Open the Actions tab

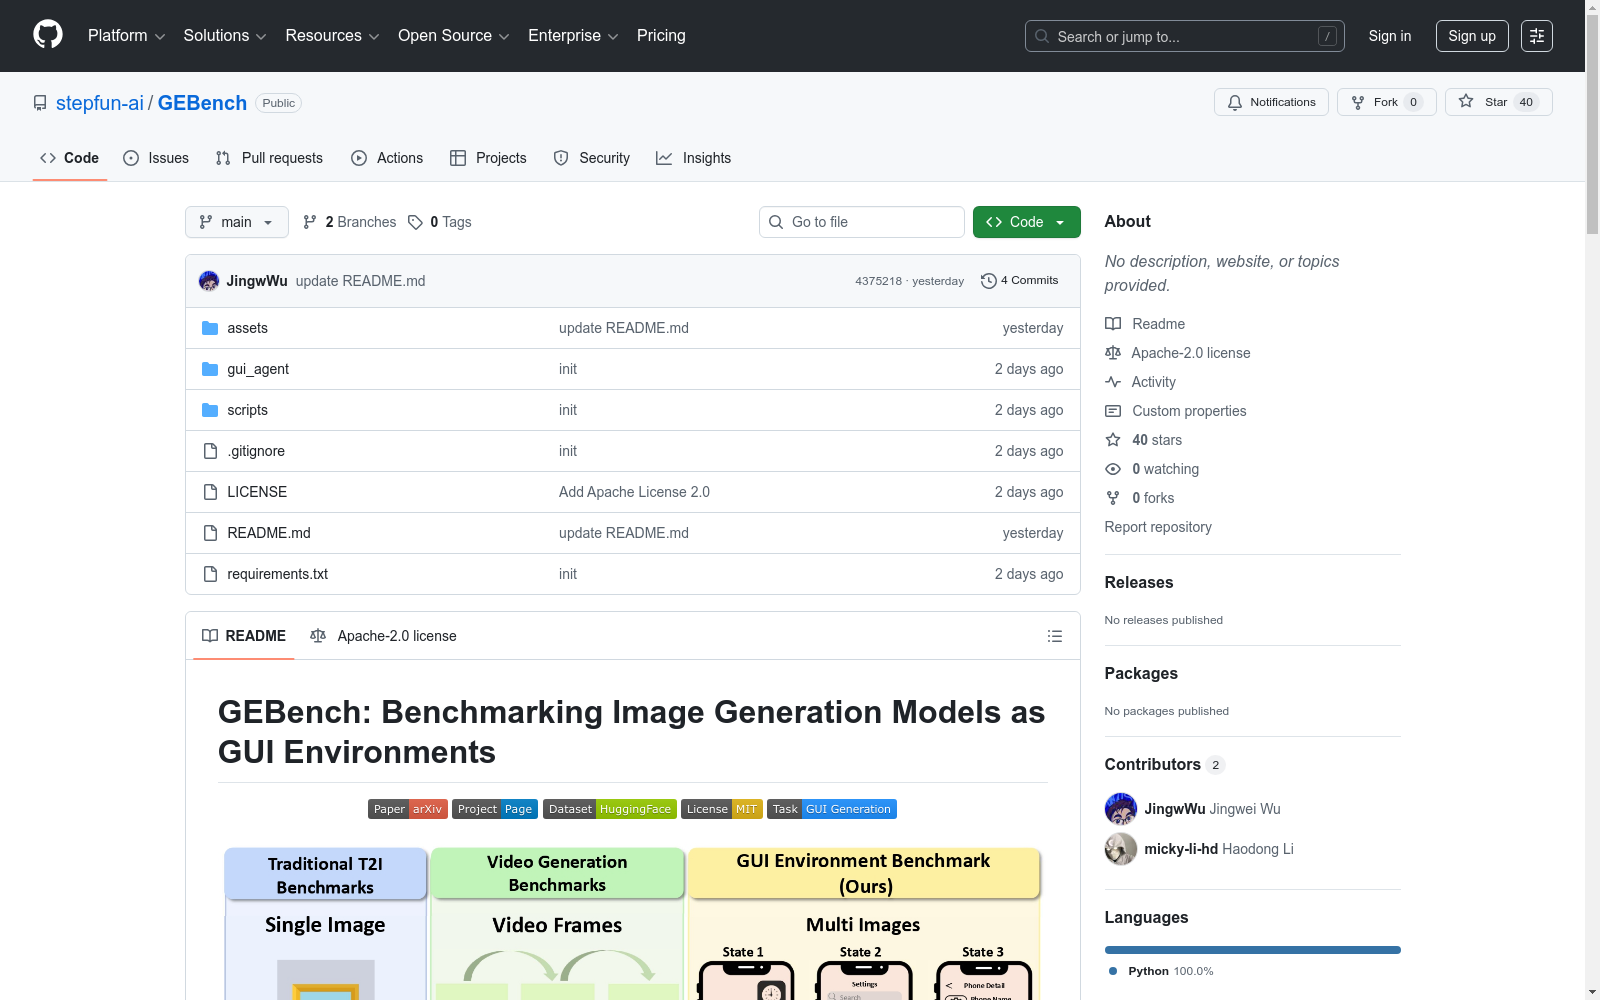click(387, 158)
